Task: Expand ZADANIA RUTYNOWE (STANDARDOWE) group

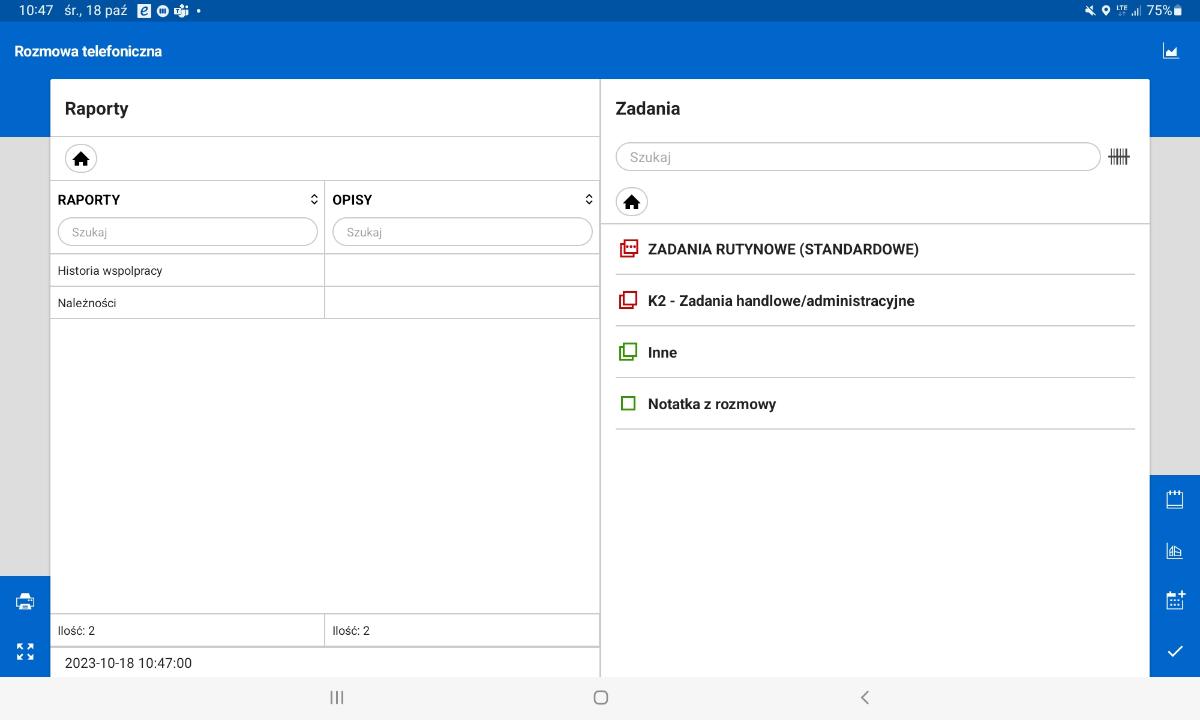Action: 782,249
